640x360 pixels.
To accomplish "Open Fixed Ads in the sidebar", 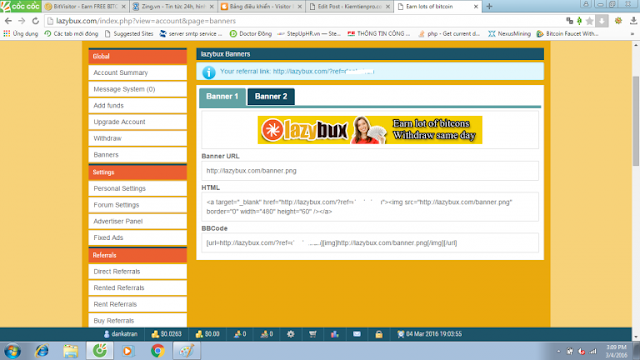I will [138, 238].
